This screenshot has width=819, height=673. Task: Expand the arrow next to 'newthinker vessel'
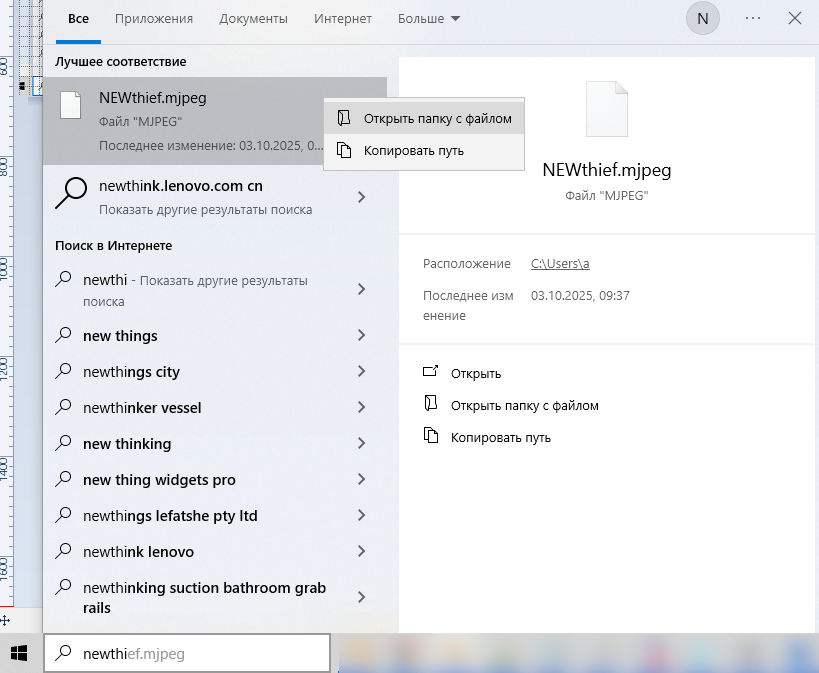click(361, 408)
